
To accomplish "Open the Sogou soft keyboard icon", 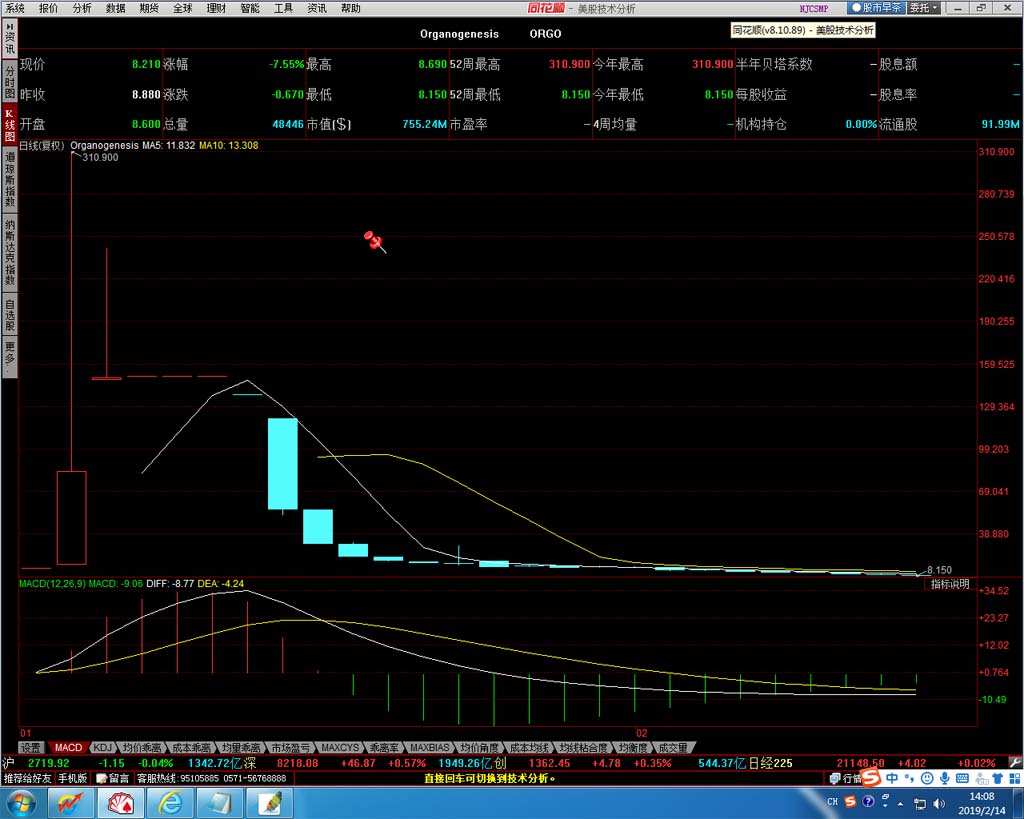I will tap(962, 778).
